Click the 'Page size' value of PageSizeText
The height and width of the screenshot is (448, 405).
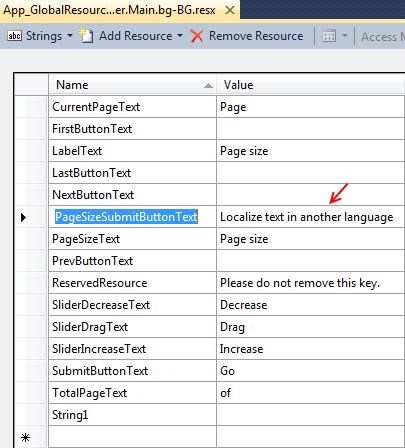pos(311,239)
